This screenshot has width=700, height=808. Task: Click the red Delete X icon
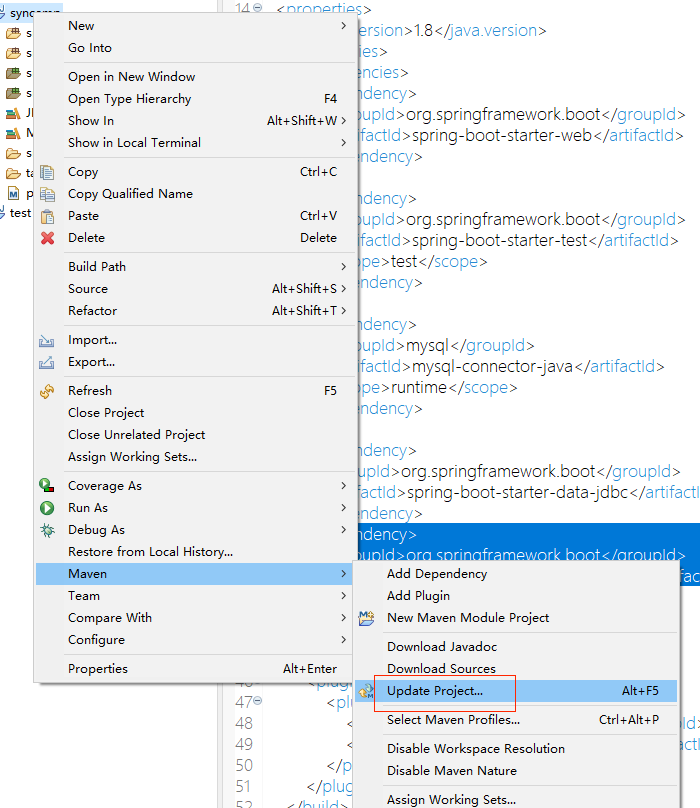coord(47,238)
